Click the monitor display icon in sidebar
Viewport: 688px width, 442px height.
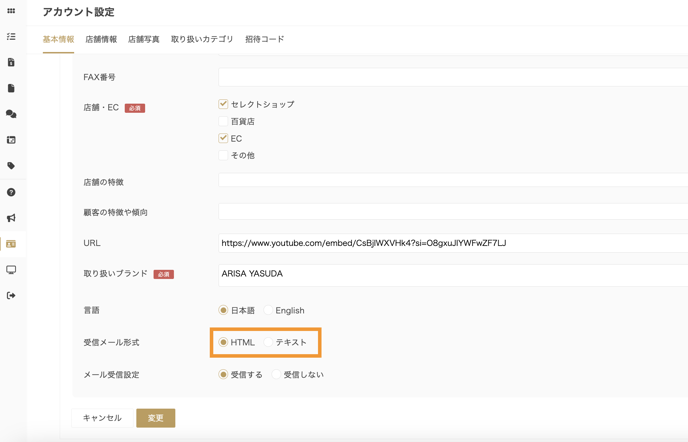[x=11, y=270]
